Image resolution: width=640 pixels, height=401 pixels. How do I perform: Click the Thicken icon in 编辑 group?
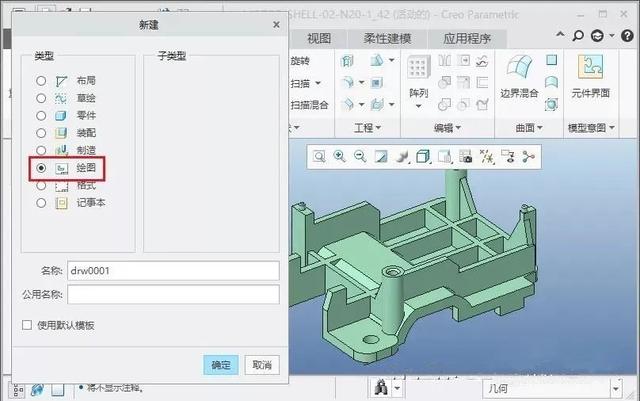tap(482, 83)
